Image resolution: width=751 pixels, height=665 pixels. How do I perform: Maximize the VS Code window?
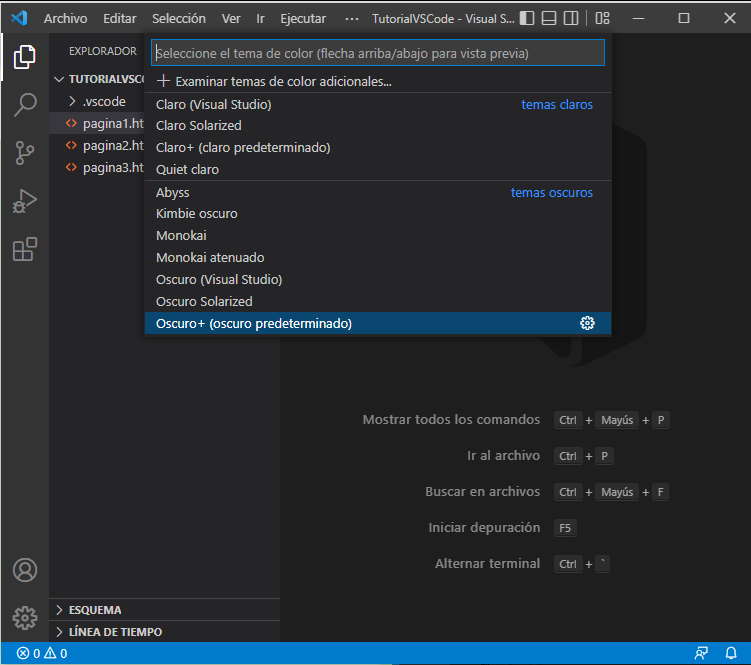684,18
